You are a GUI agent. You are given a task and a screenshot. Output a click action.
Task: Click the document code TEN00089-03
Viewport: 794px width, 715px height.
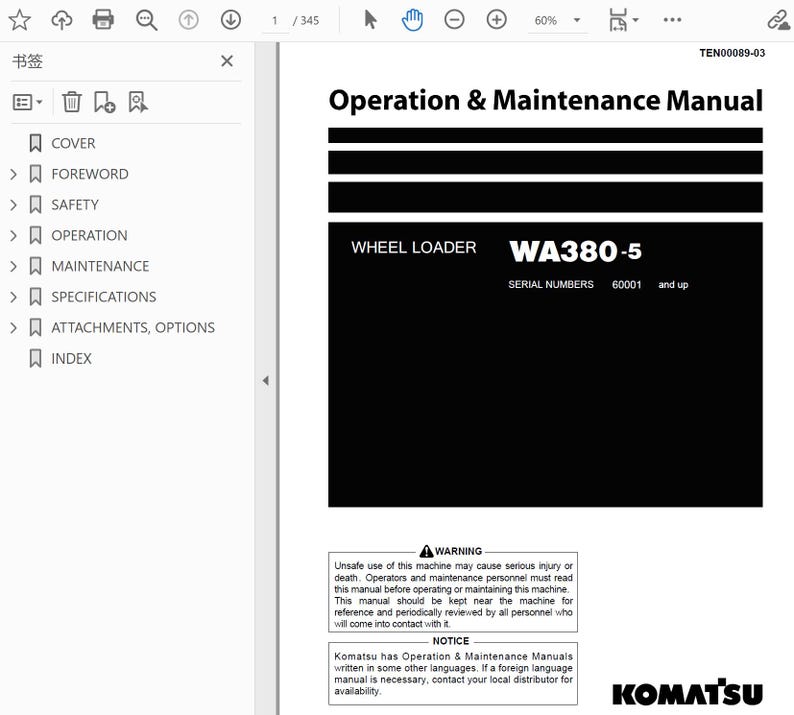point(732,53)
